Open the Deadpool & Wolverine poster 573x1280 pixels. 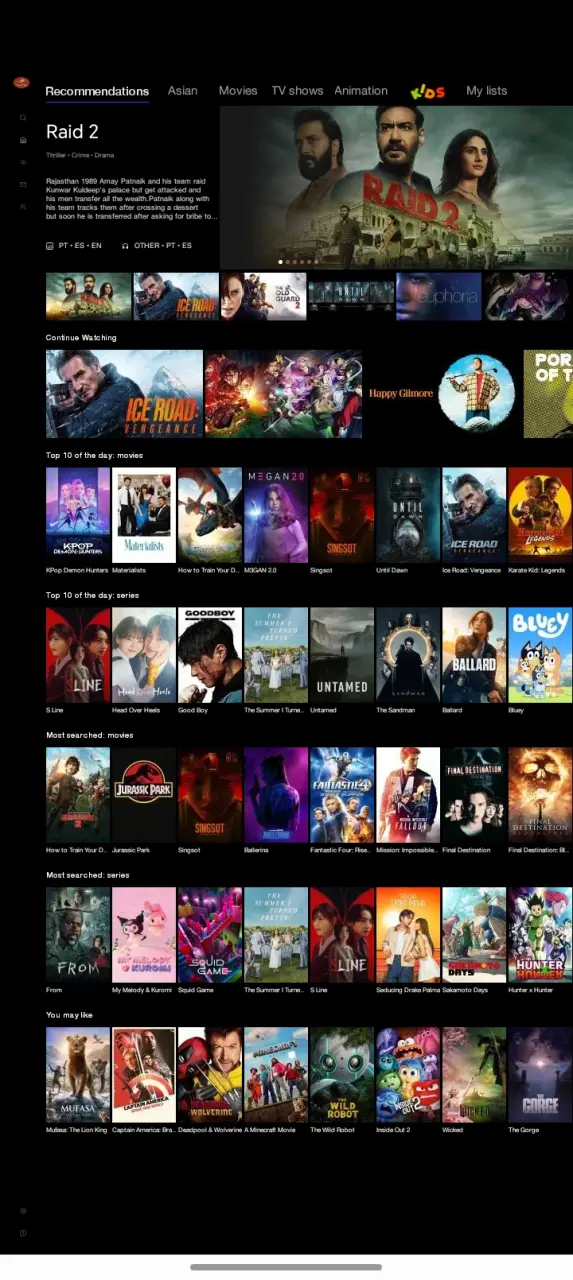pos(210,1075)
